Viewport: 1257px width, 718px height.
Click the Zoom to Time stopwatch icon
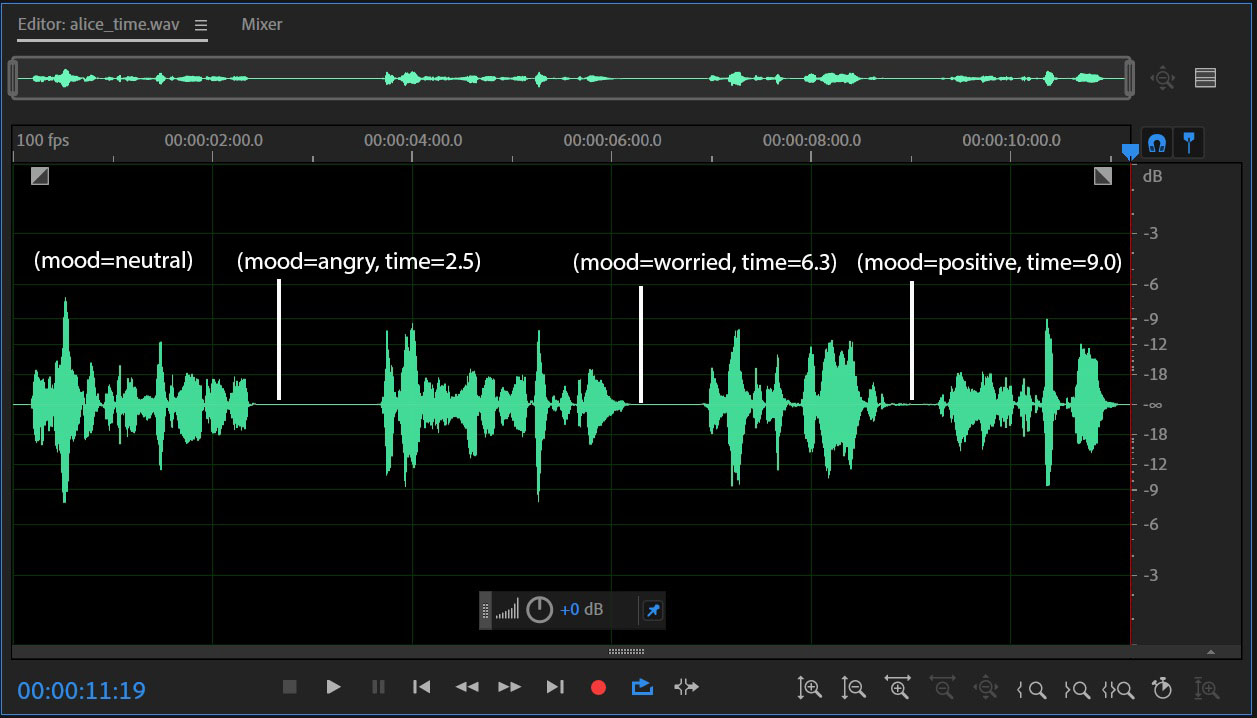[x=1161, y=688]
